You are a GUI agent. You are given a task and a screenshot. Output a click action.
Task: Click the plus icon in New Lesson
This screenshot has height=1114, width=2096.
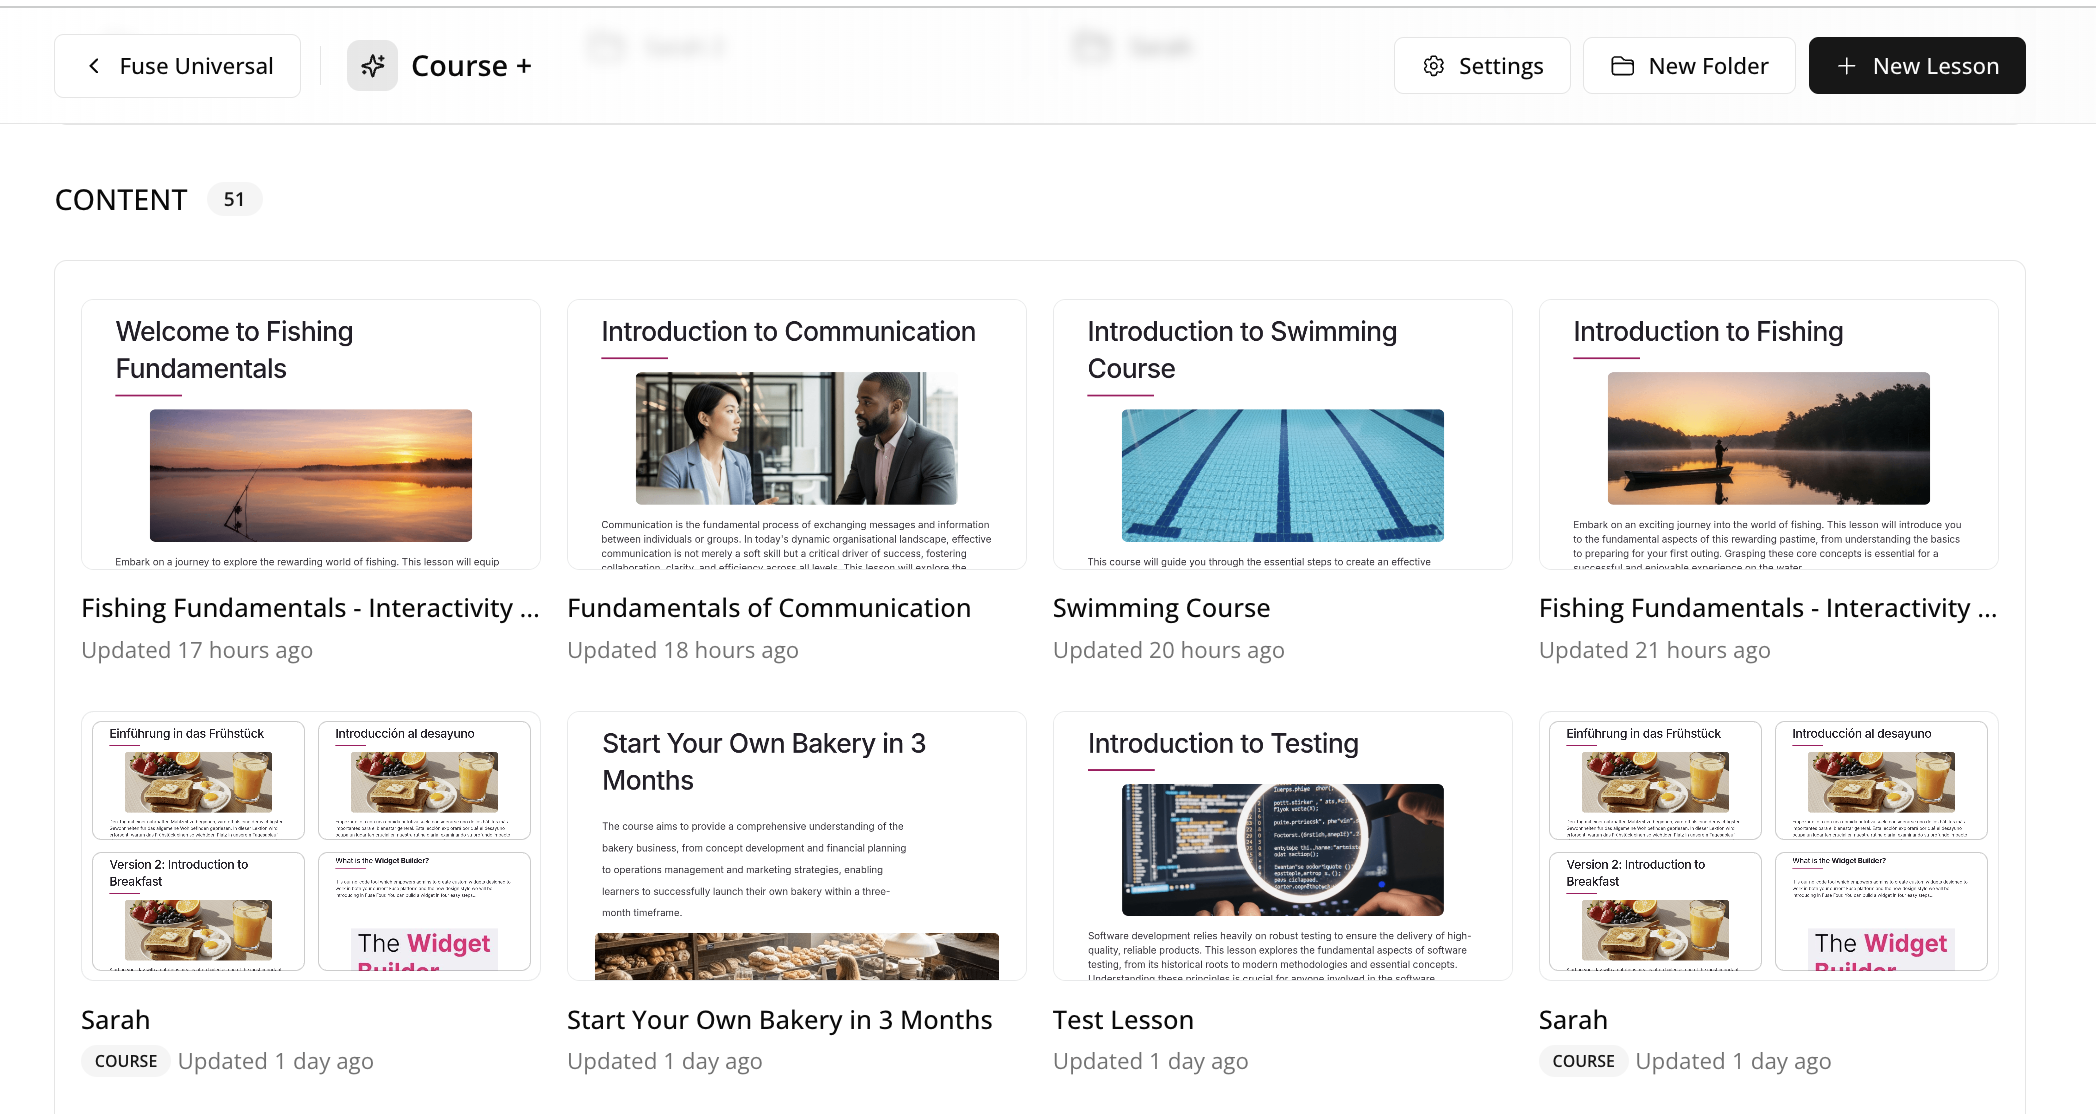point(1846,66)
